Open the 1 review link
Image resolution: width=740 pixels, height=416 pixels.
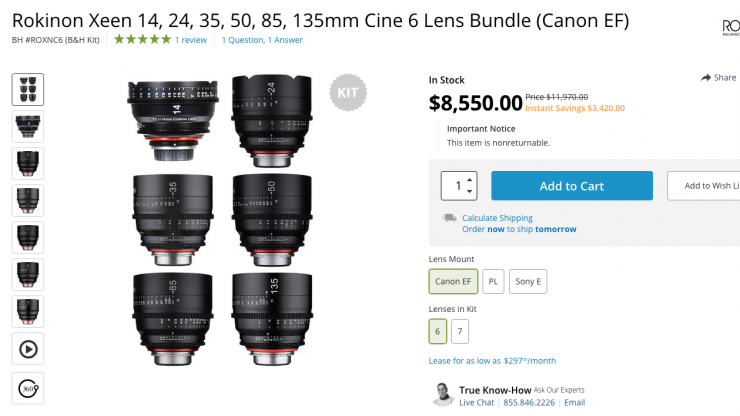coord(191,40)
